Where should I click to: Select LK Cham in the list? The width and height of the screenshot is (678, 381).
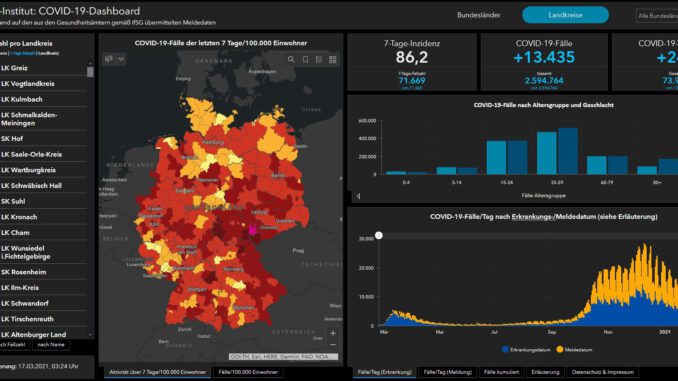43,233
